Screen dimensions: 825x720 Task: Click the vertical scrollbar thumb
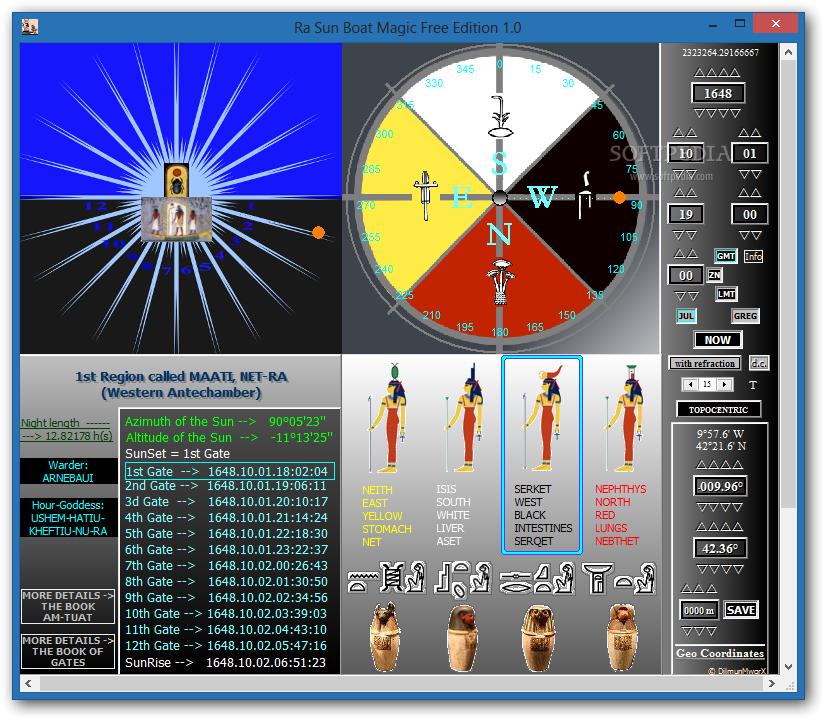pyautogui.click(x=788, y=284)
